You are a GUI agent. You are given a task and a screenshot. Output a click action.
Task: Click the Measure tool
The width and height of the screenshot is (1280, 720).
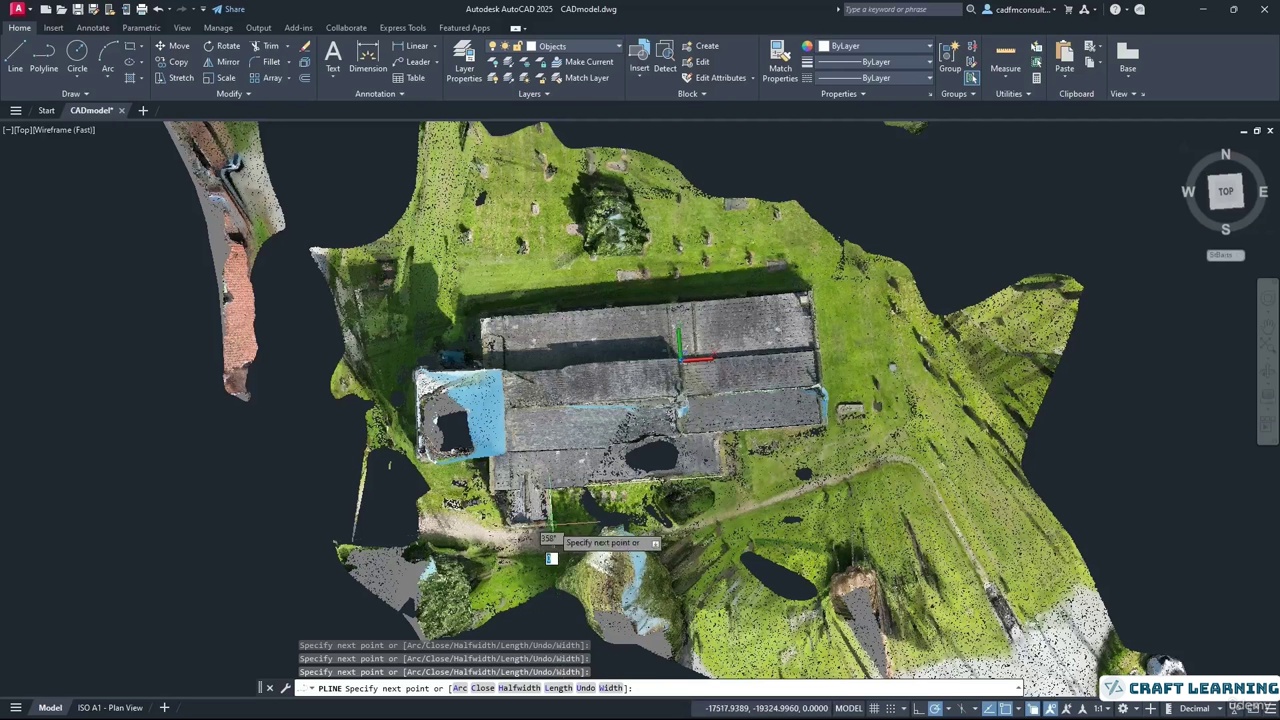(x=1005, y=57)
